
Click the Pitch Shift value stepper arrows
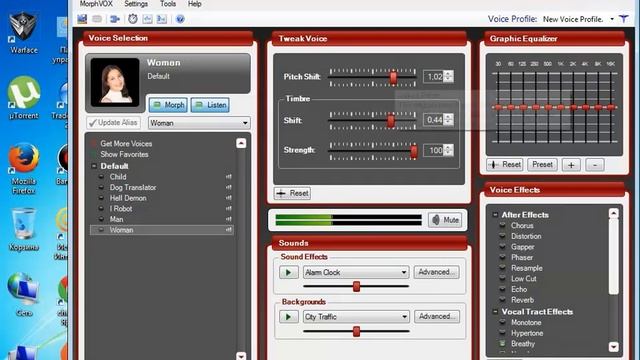pyautogui.click(x=448, y=76)
